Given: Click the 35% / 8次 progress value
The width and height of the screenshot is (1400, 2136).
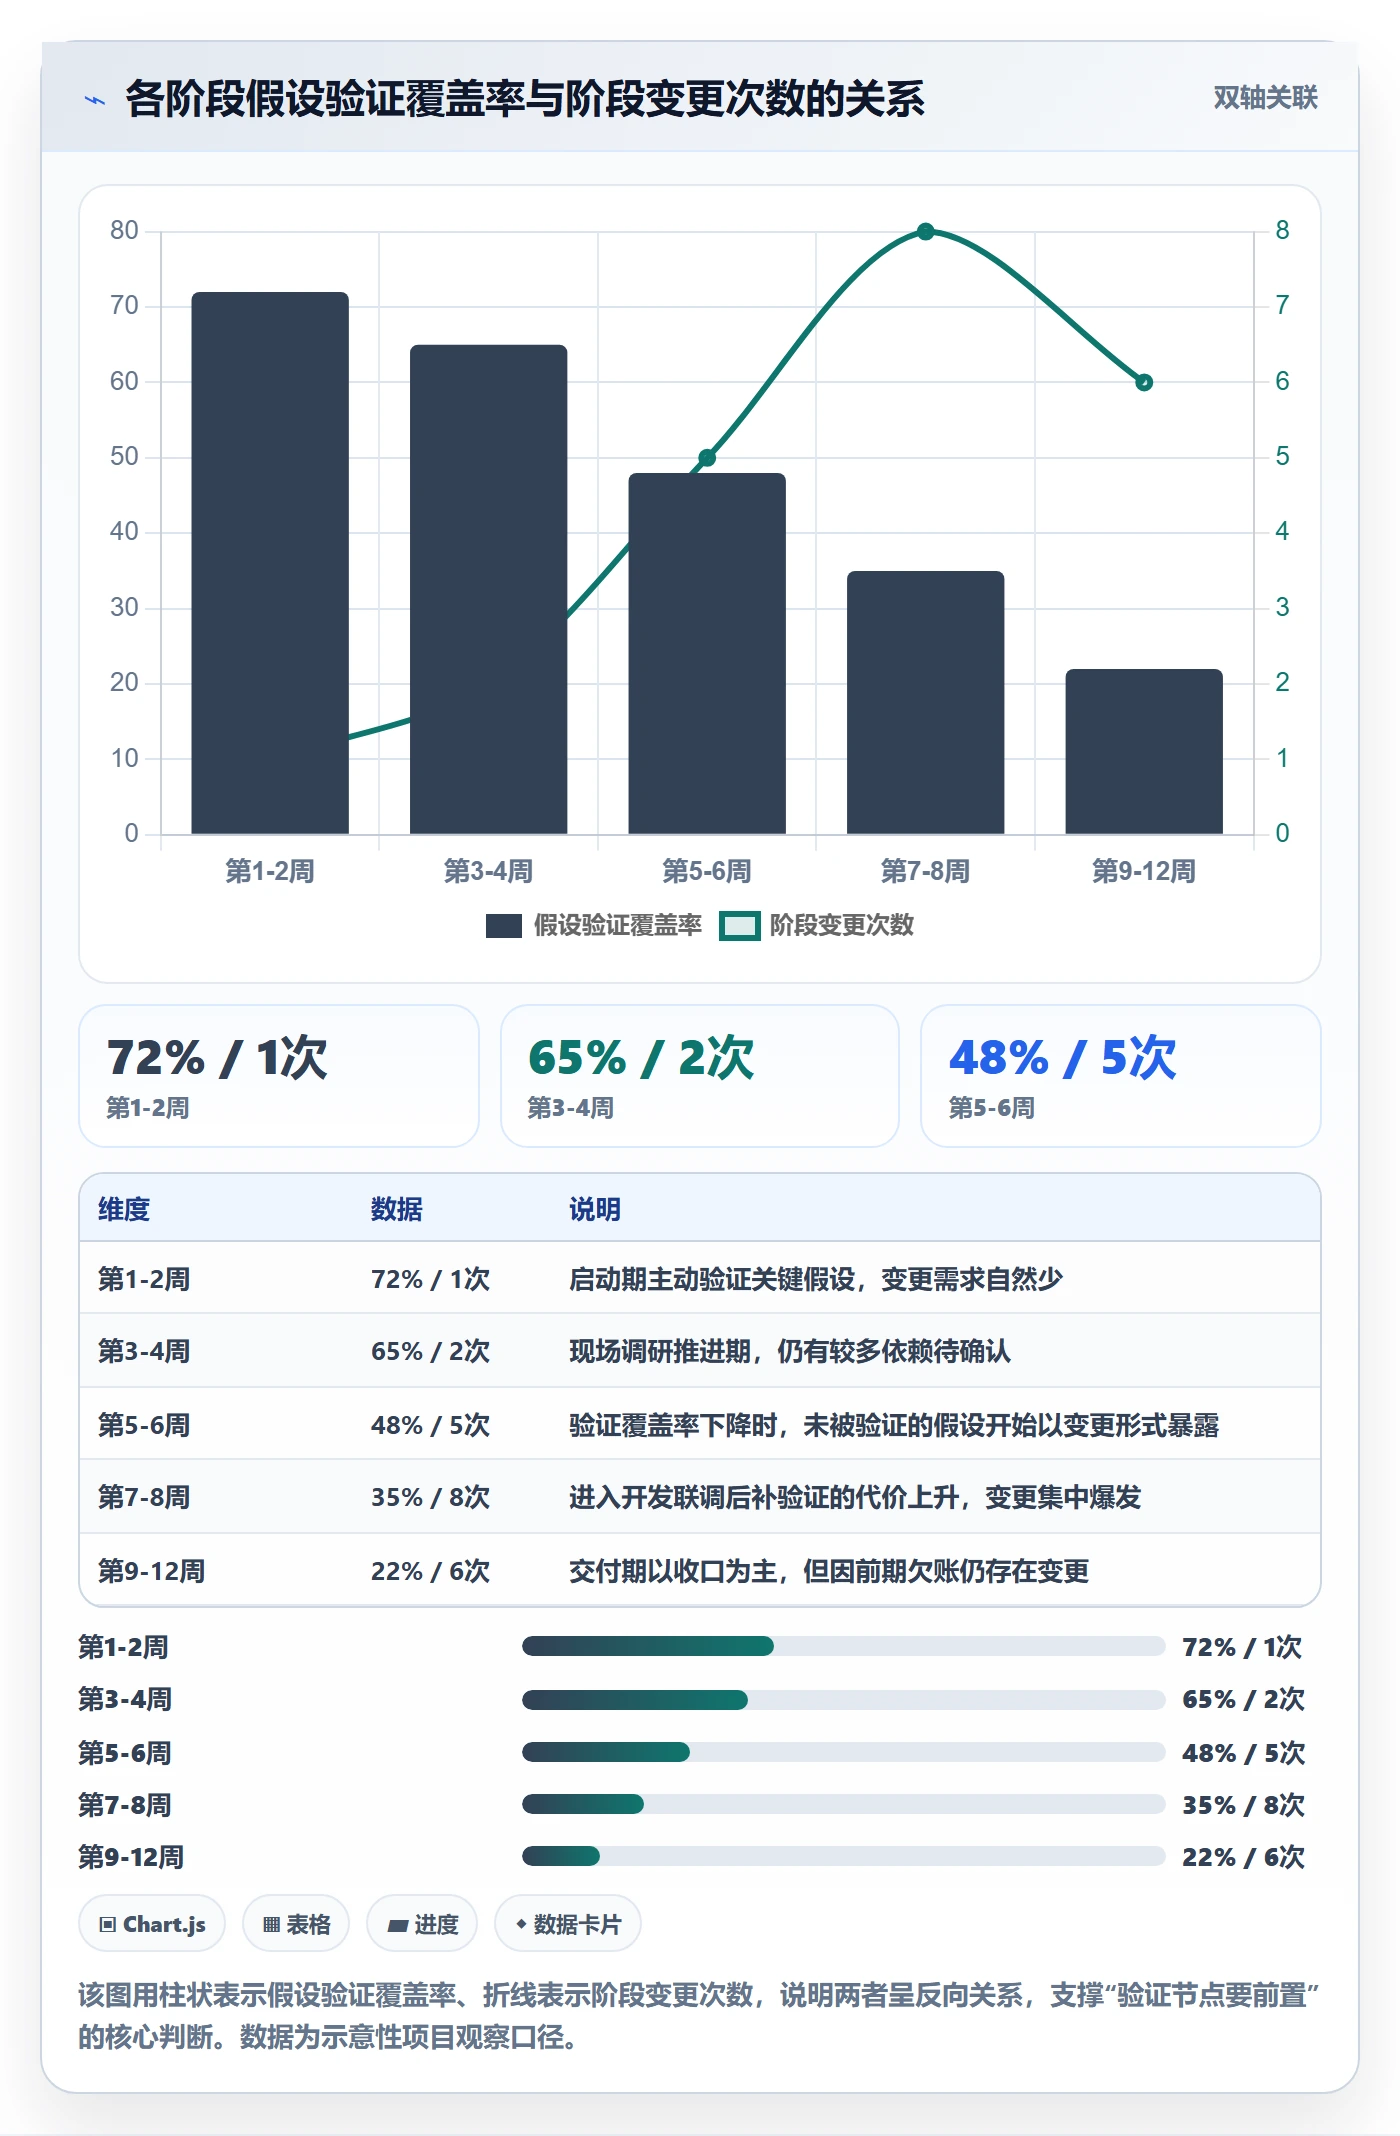Looking at the screenshot, I should coord(1244,1805).
